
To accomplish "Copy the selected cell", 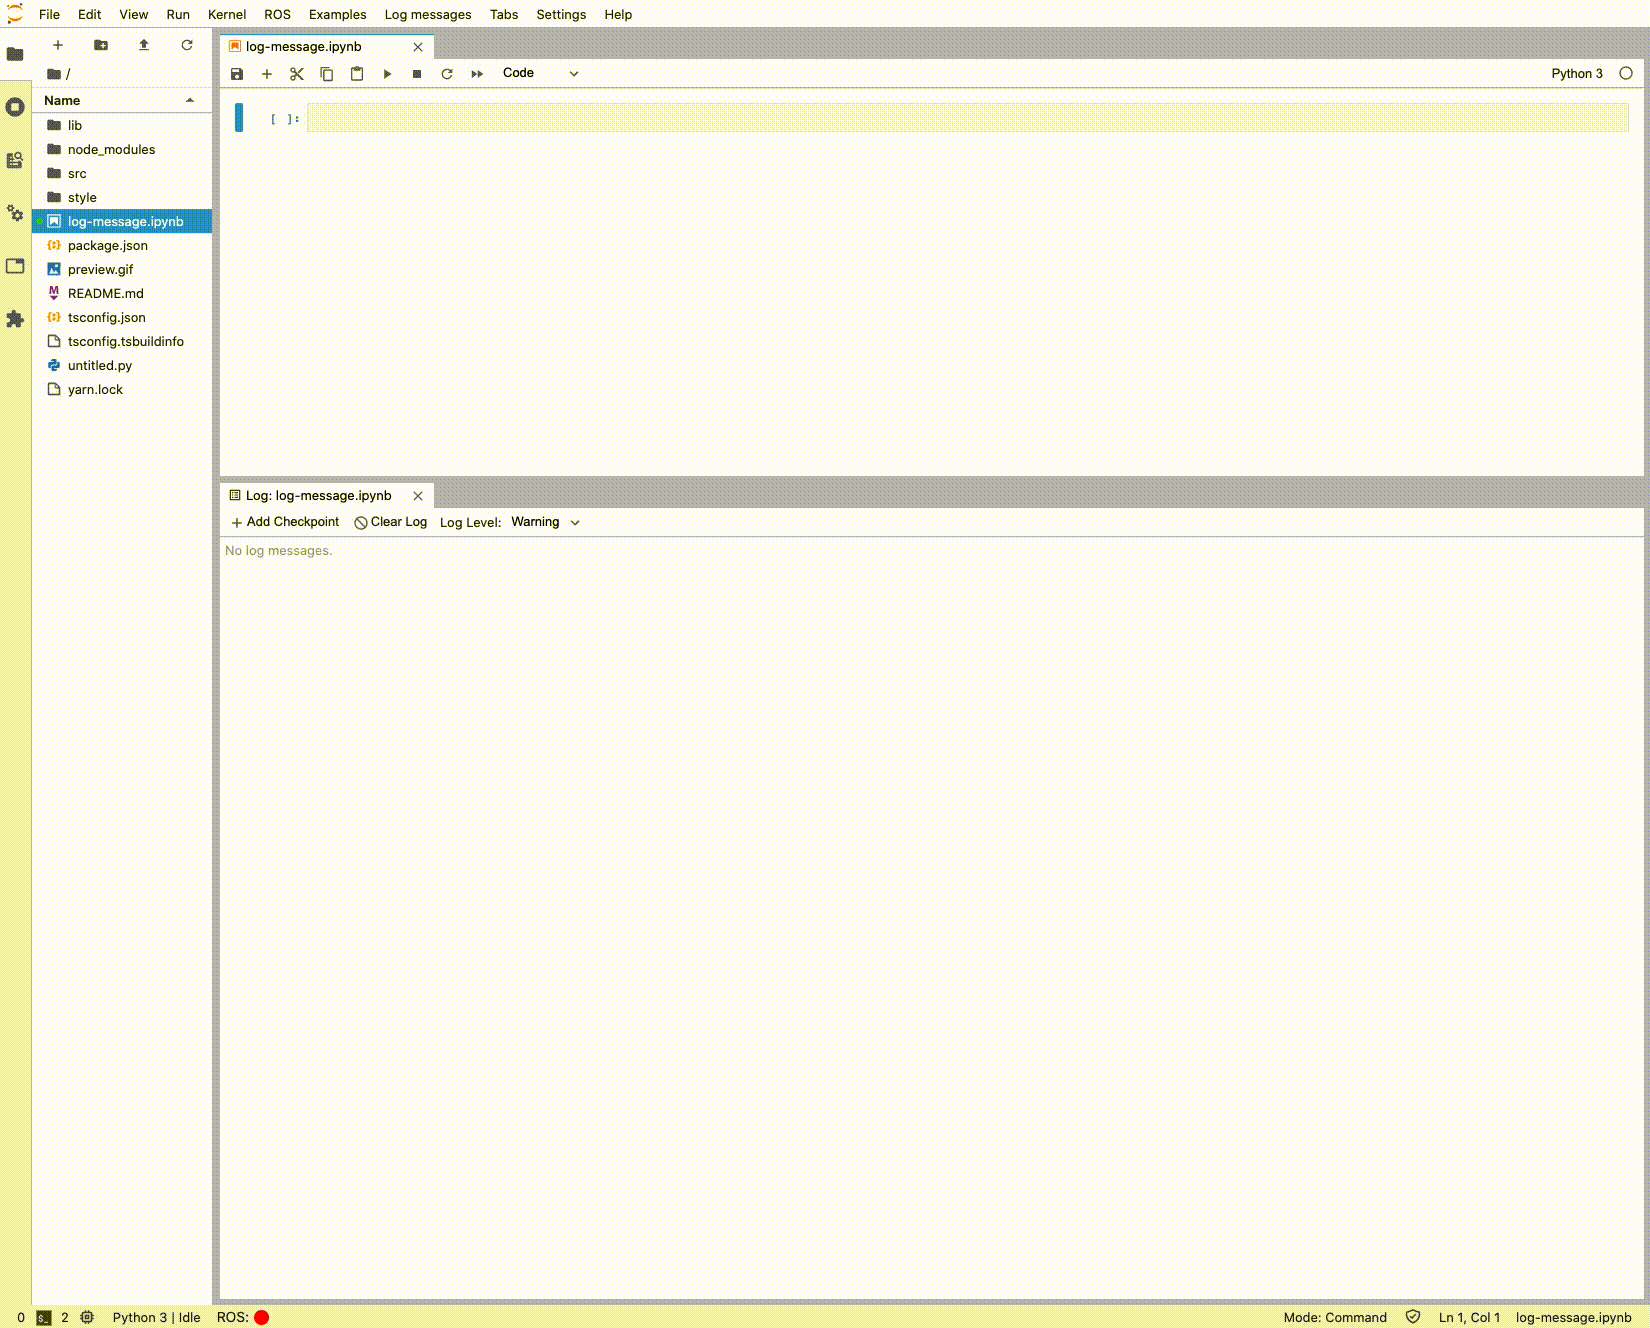I will (327, 74).
